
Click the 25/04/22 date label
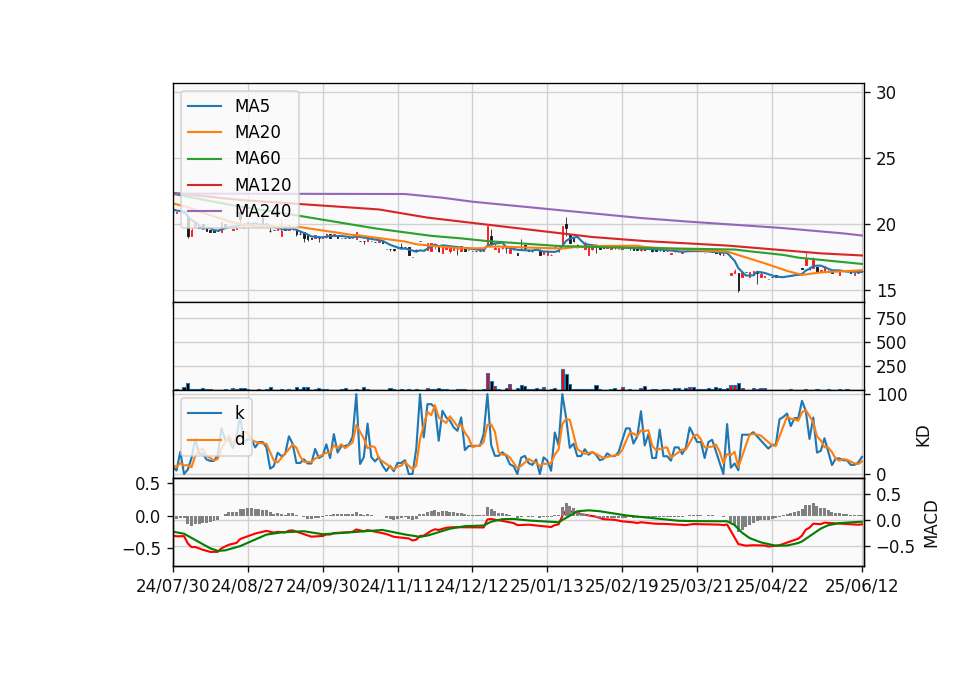[x=771, y=587]
